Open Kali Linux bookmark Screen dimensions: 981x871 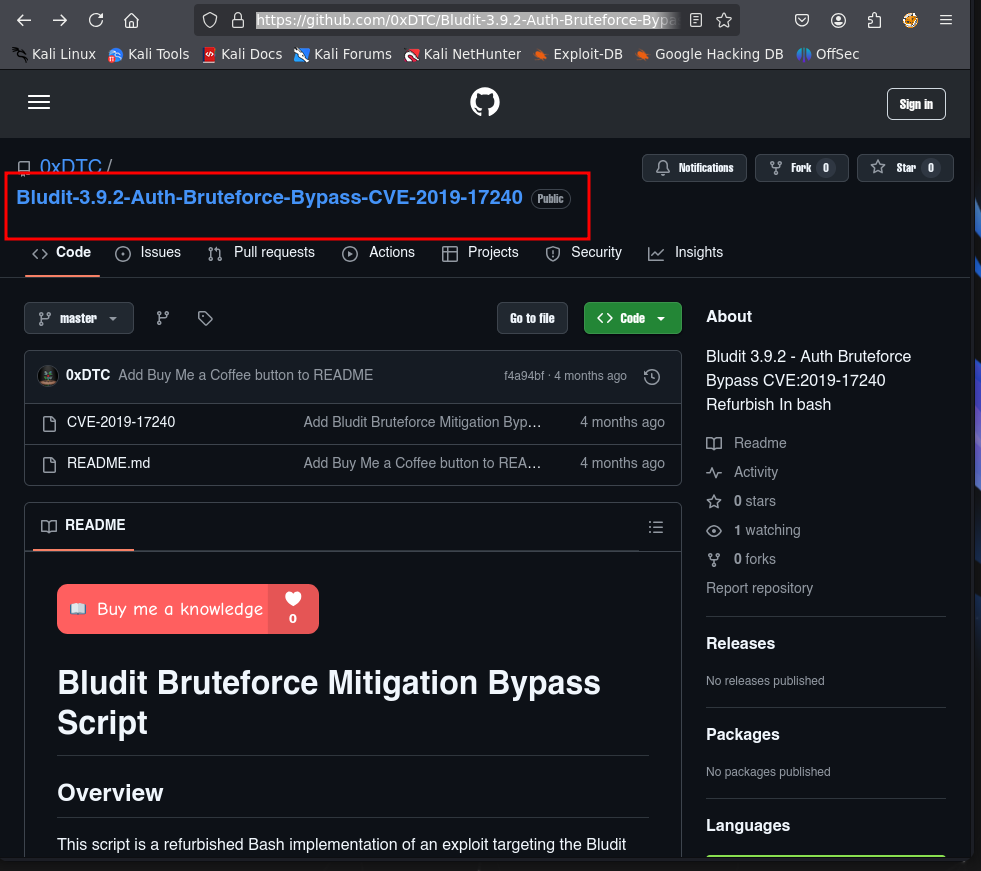(x=54, y=54)
